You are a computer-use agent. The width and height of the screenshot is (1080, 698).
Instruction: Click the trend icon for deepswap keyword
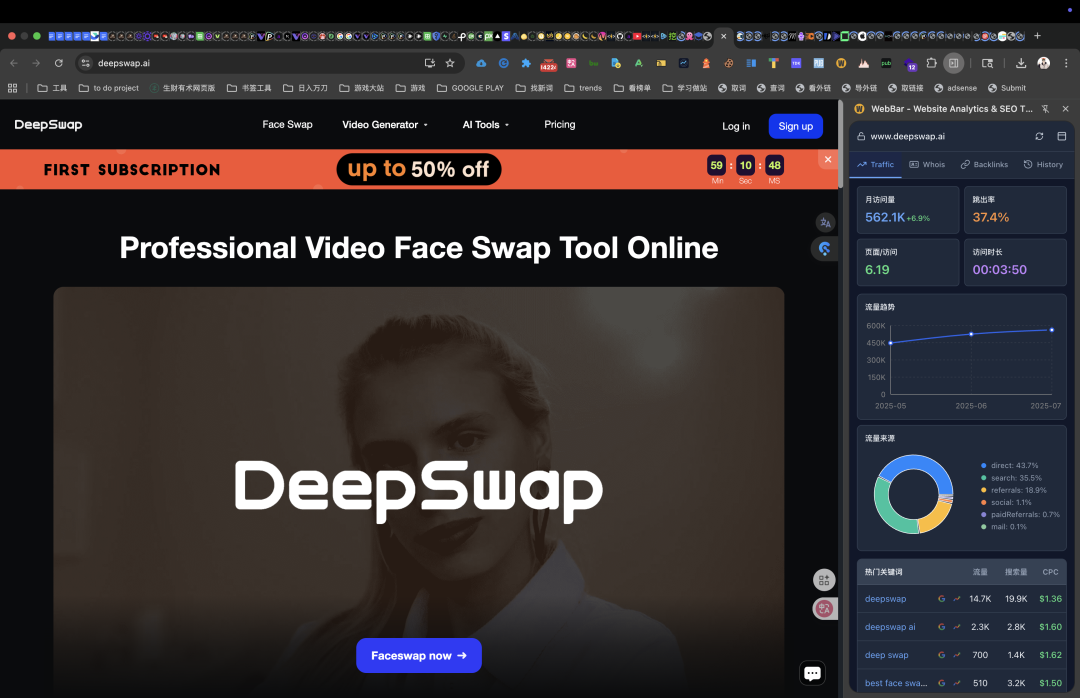click(957, 599)
